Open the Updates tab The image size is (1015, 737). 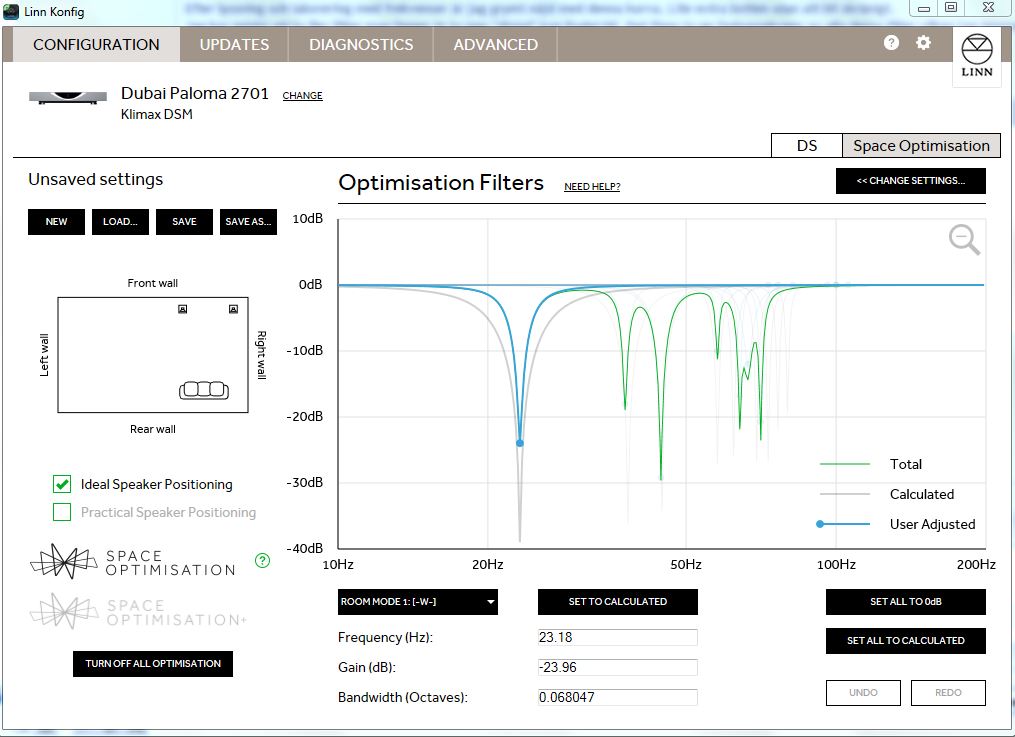point(234,44)
